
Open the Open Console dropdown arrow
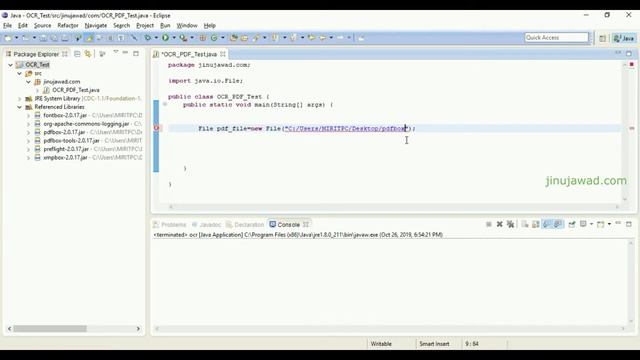(609, 224)
